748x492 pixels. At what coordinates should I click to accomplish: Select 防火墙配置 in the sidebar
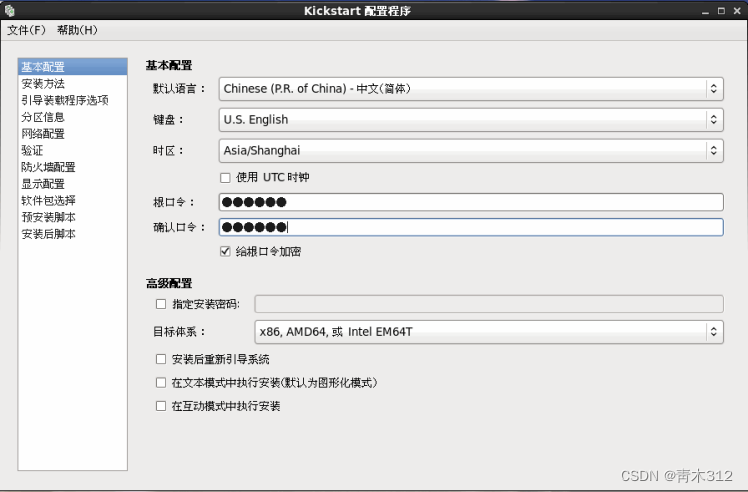pos(73,167)
